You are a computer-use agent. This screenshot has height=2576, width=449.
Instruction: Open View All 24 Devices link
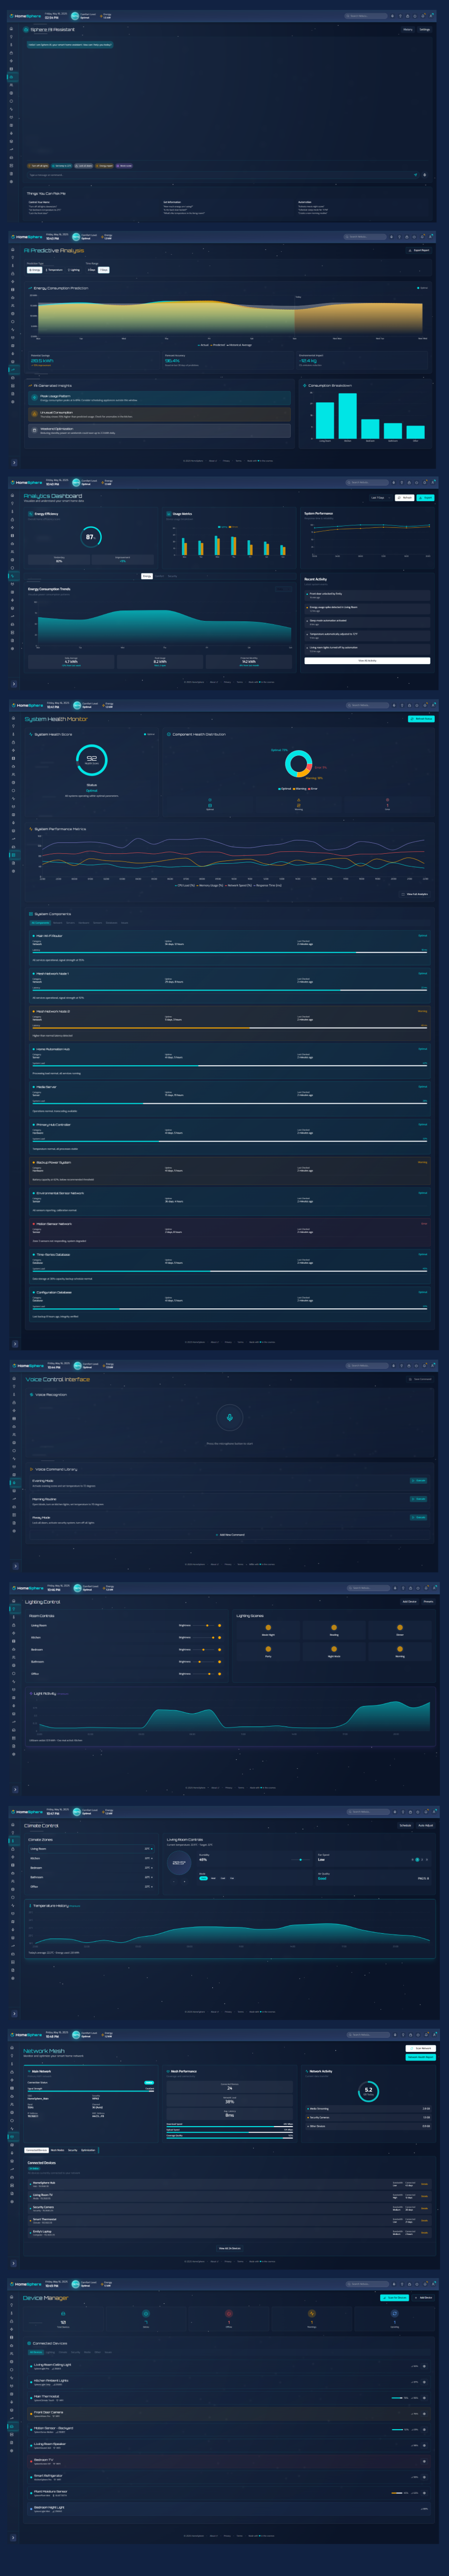click(x=229, y=2248)
